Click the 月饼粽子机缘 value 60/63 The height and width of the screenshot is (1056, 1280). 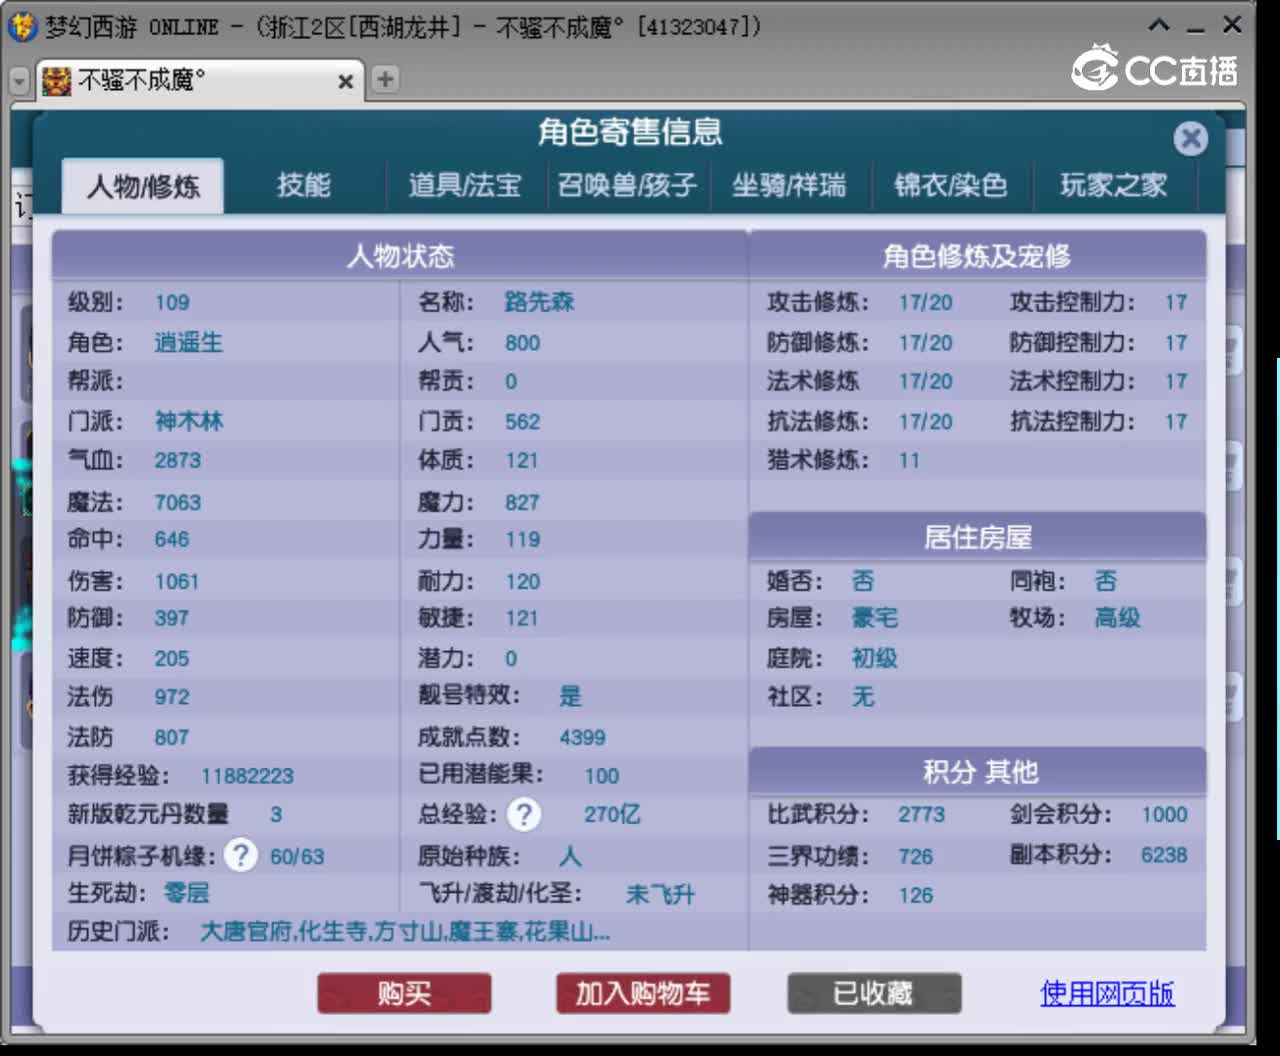297,856
